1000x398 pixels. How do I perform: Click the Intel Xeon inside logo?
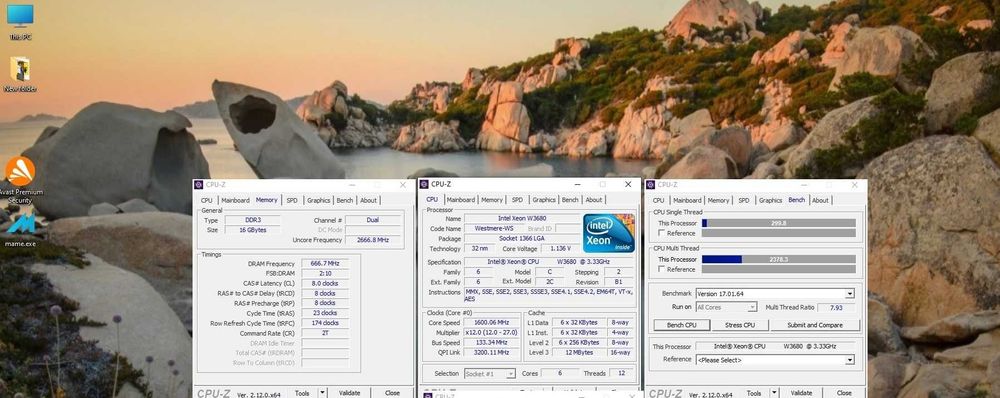tap(608, 233)
